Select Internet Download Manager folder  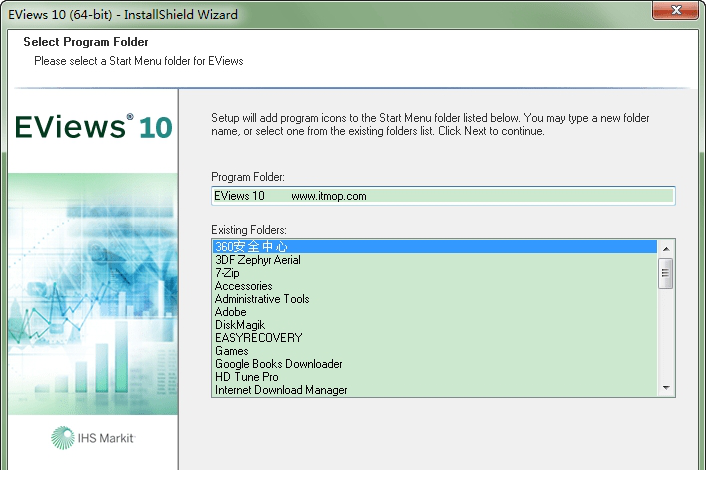pyautogui.click(x=434, y=390)
